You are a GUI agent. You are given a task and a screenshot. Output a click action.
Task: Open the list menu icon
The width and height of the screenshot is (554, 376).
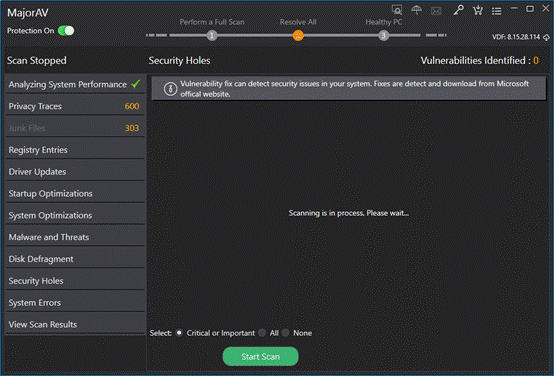coord(496,11)
